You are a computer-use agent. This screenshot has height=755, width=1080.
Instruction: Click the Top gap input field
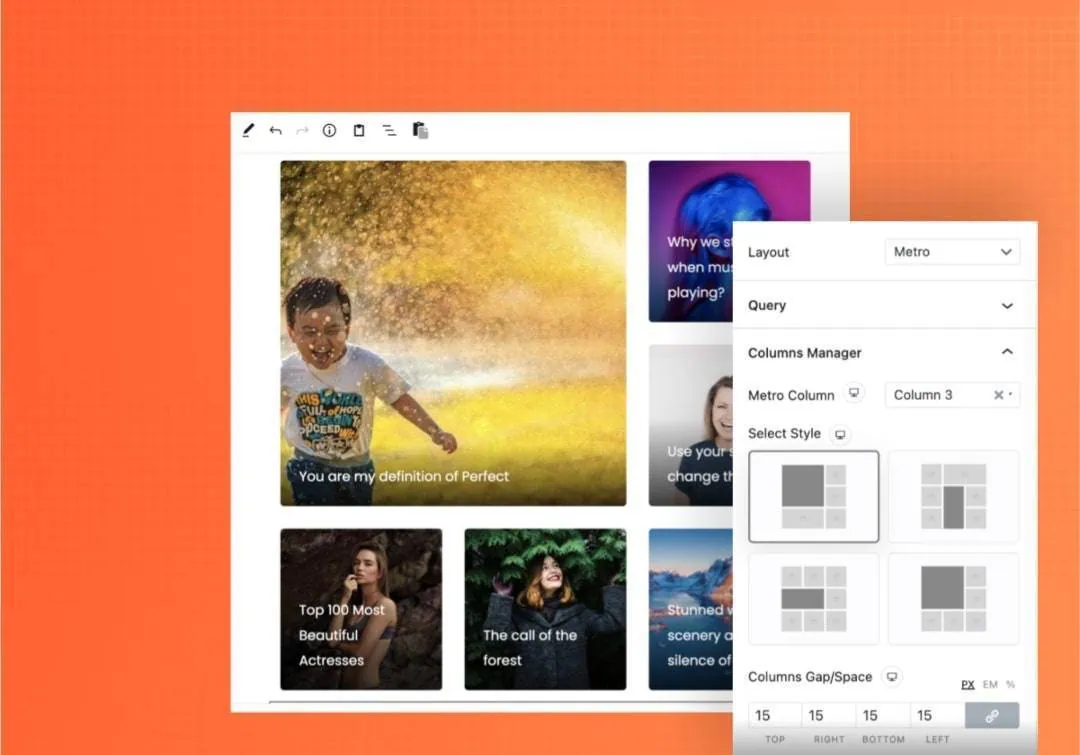pyautogui.click(x=775, y=715)
